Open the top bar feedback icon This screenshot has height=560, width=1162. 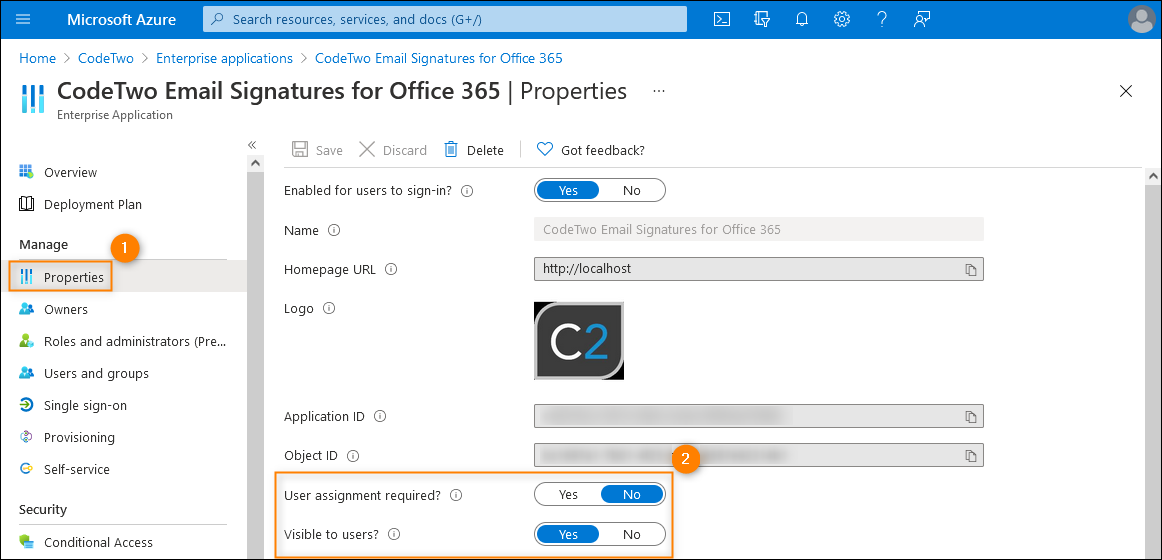[921, 20]
